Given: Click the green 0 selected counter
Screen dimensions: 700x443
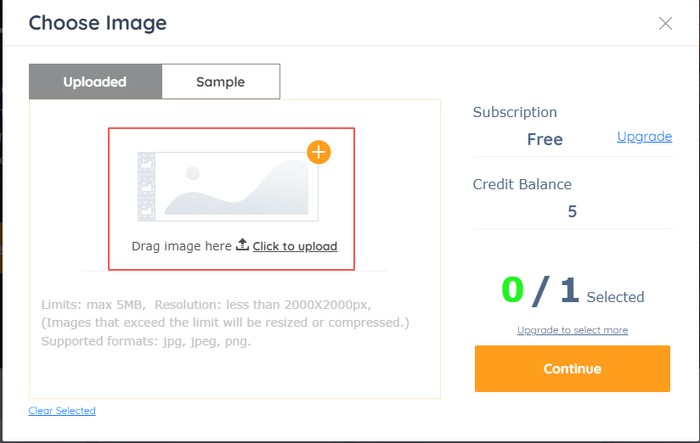Looking at the screenshot, I should (512, 290).
